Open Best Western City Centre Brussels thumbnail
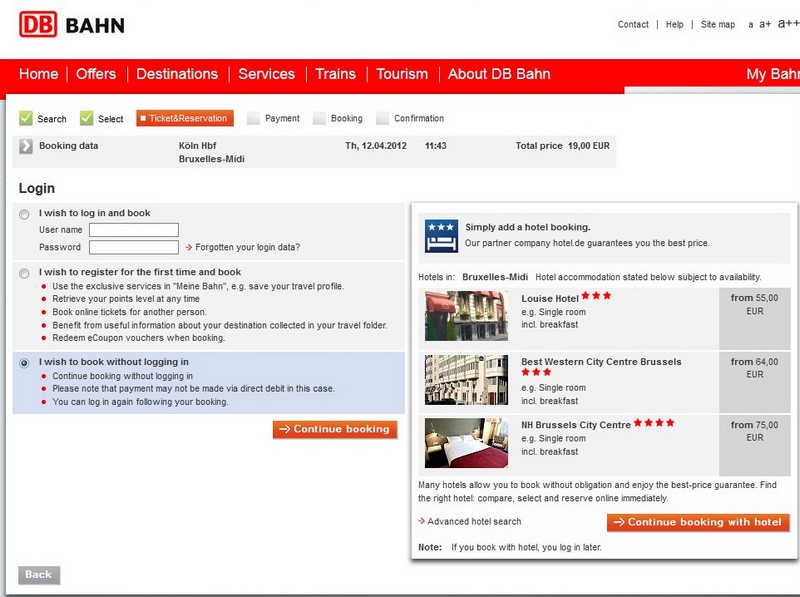The width and height of the screenshot is (800, 597). tap(466, 380)
